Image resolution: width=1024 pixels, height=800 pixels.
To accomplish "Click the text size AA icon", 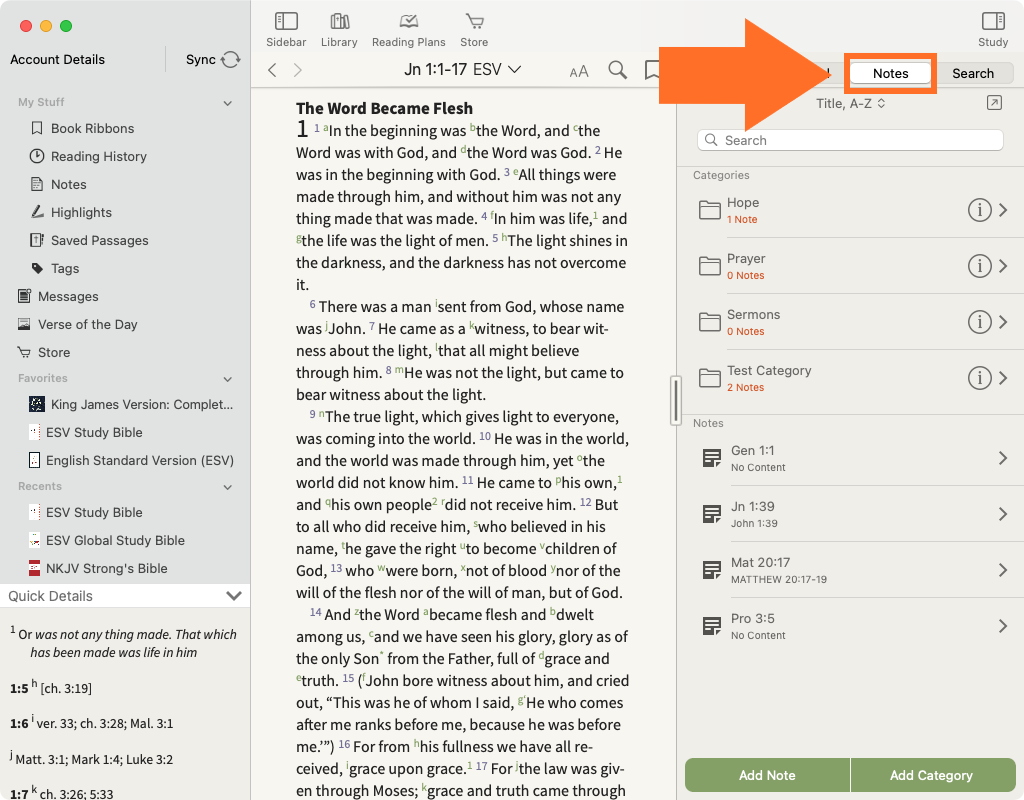I will [x=579, y=71].
